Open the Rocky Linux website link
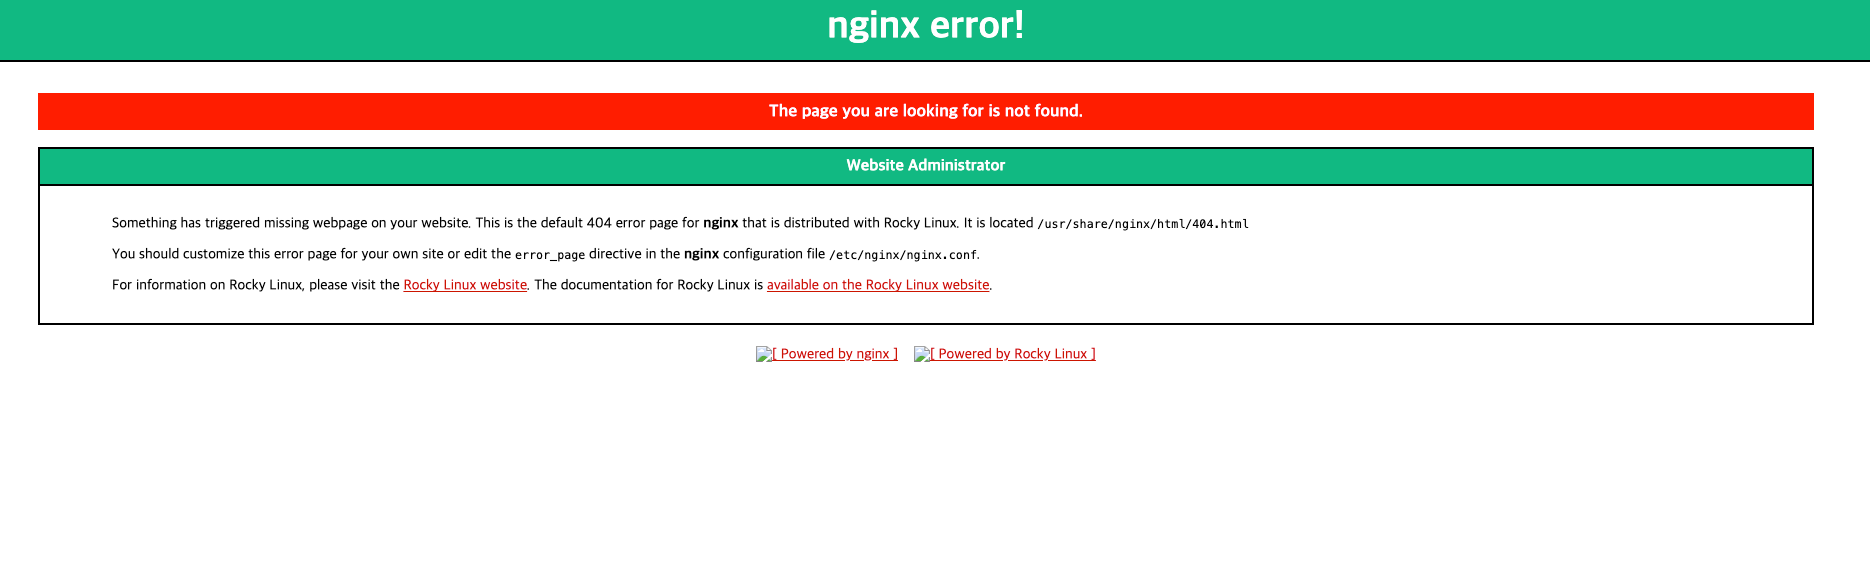The width and height of the screenshot is (1870, 587). click(x=465, y=285)
